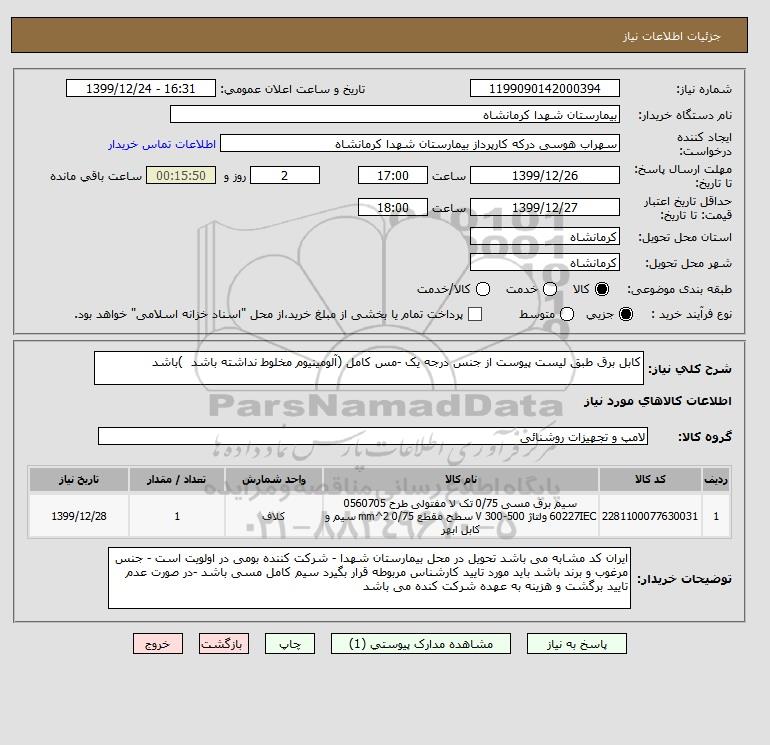This screenshot has width=770, height=745.
Task: Click need number field 1199090142000394
Action: (x=545, y=89)
